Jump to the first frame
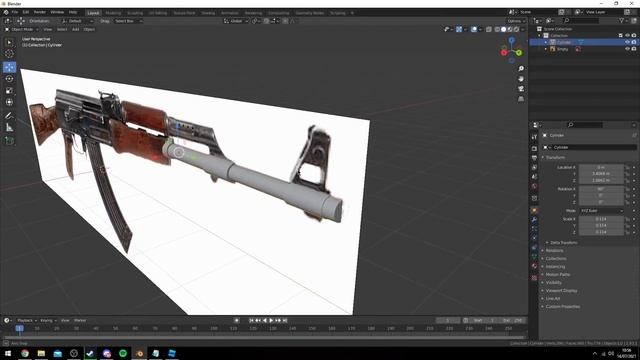The width and height of the screenshot is (640, 360). pyautogui.click(x=251, y=320)
